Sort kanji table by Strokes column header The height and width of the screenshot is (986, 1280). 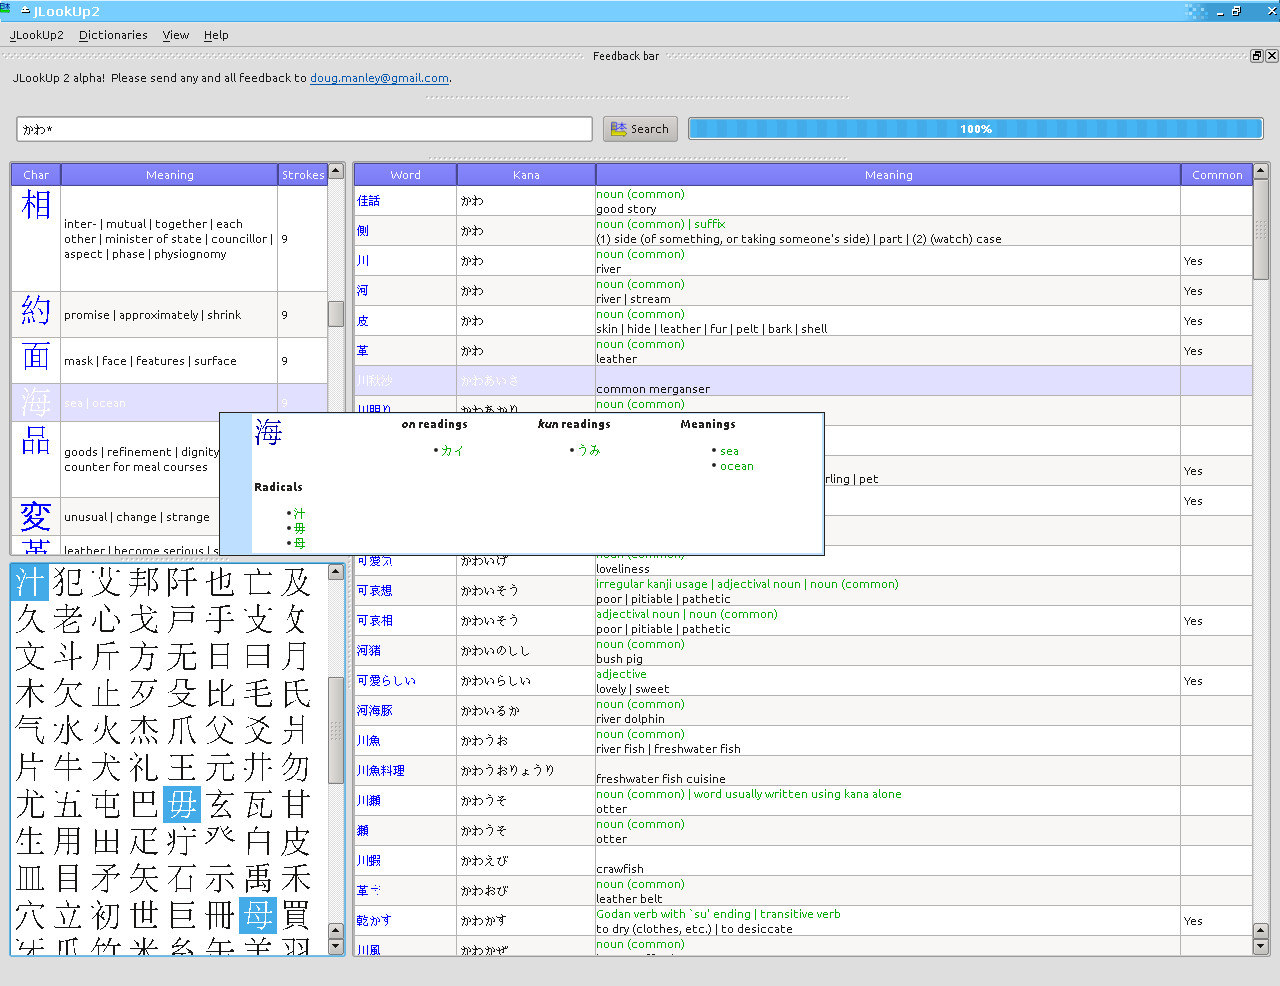(302, 175)
